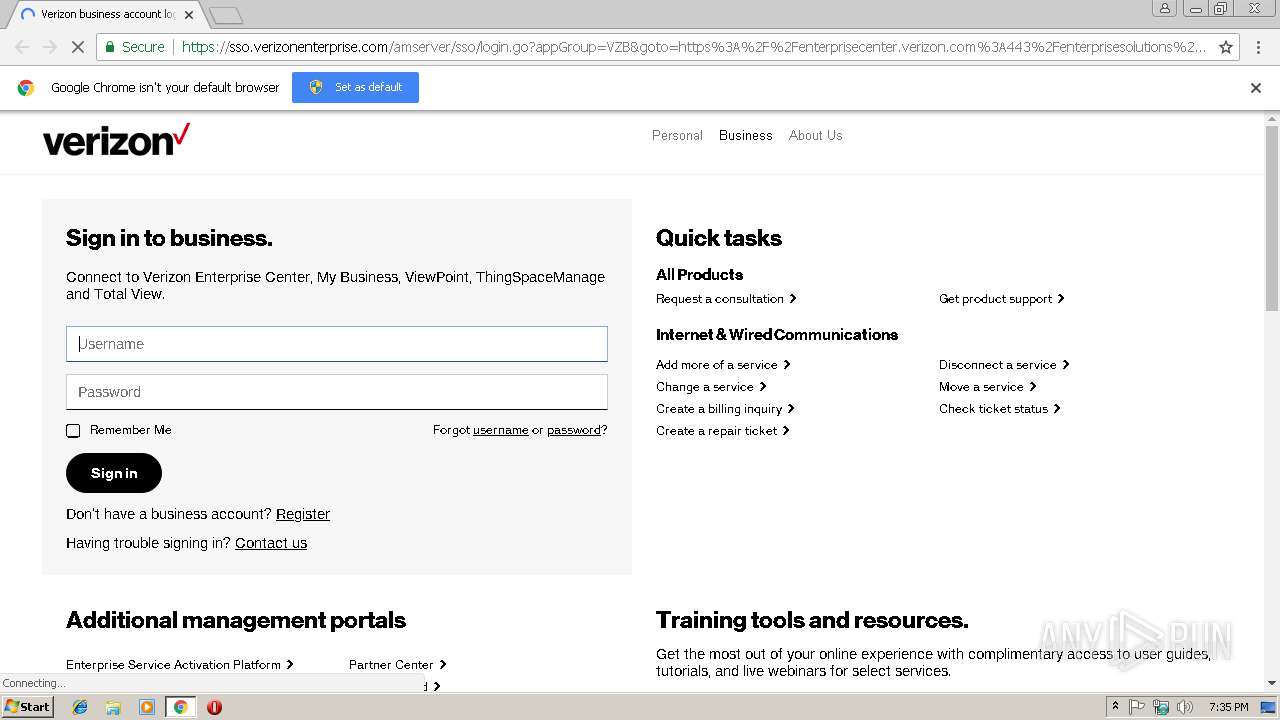Open the About Us menu

click(x=815, y=135)
